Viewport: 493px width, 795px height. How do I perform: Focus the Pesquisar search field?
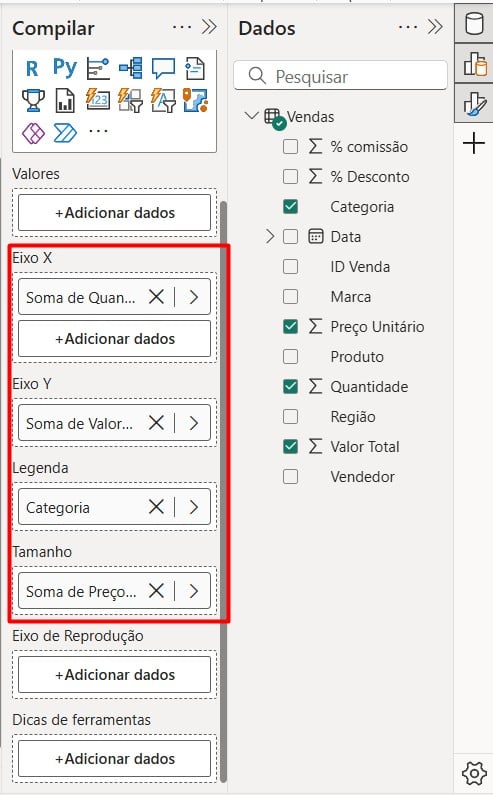[341, 76]
